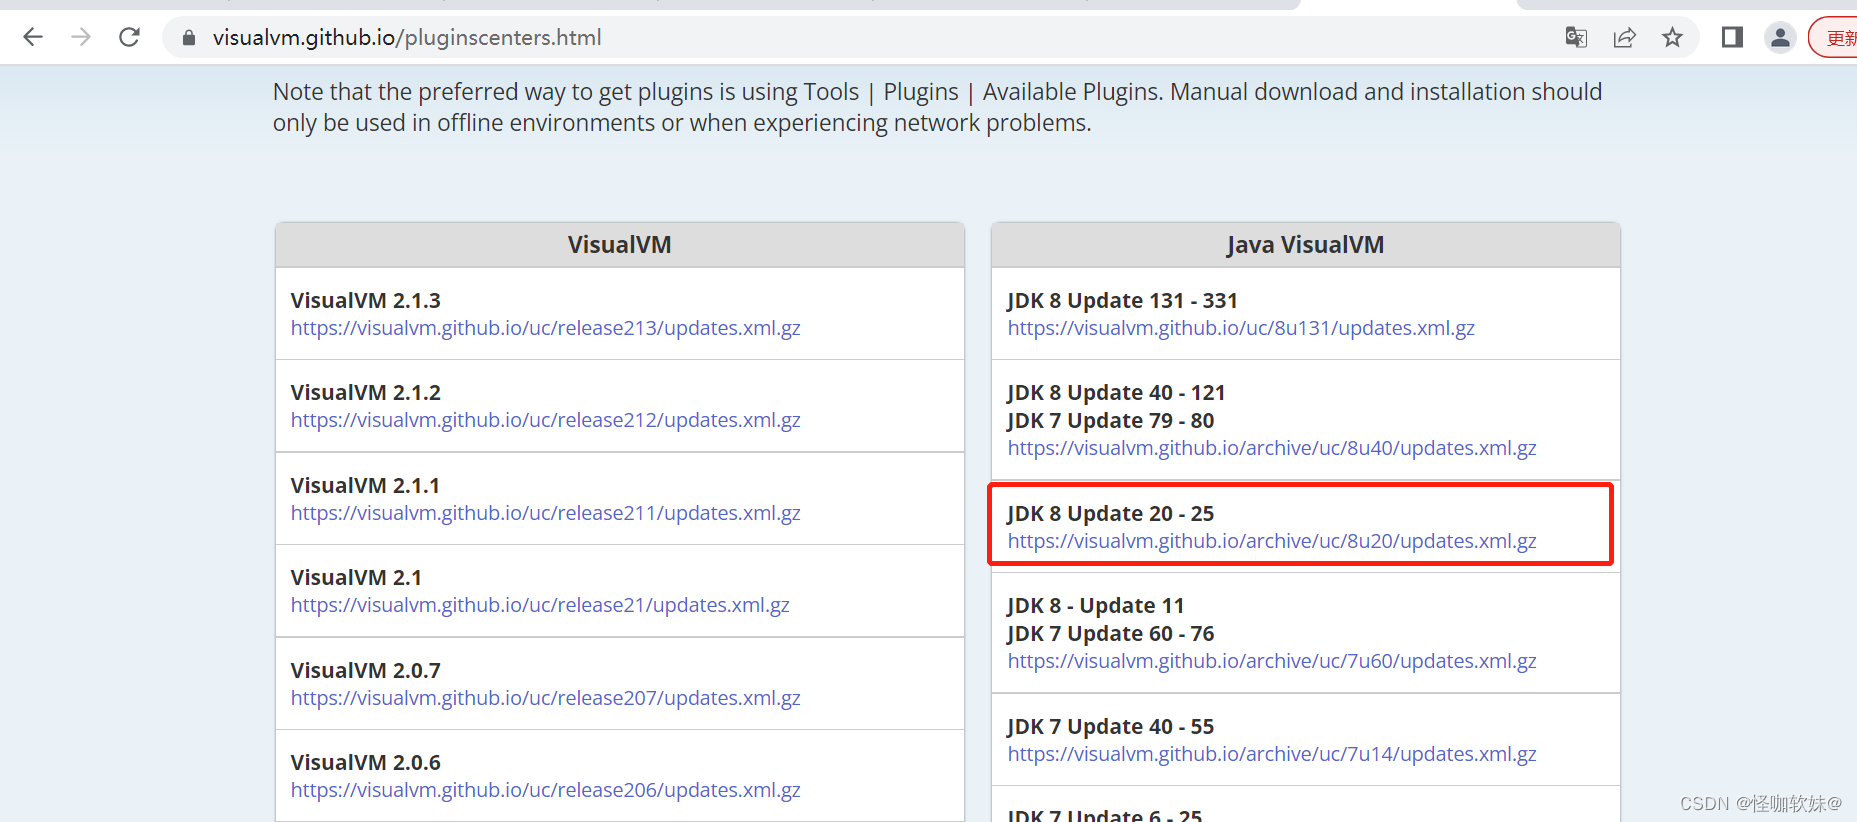Select JDK 8 Update 40 - 121 text
Image resolution: width=1857 pixels, height=822 pixels.
(1116, 392)
